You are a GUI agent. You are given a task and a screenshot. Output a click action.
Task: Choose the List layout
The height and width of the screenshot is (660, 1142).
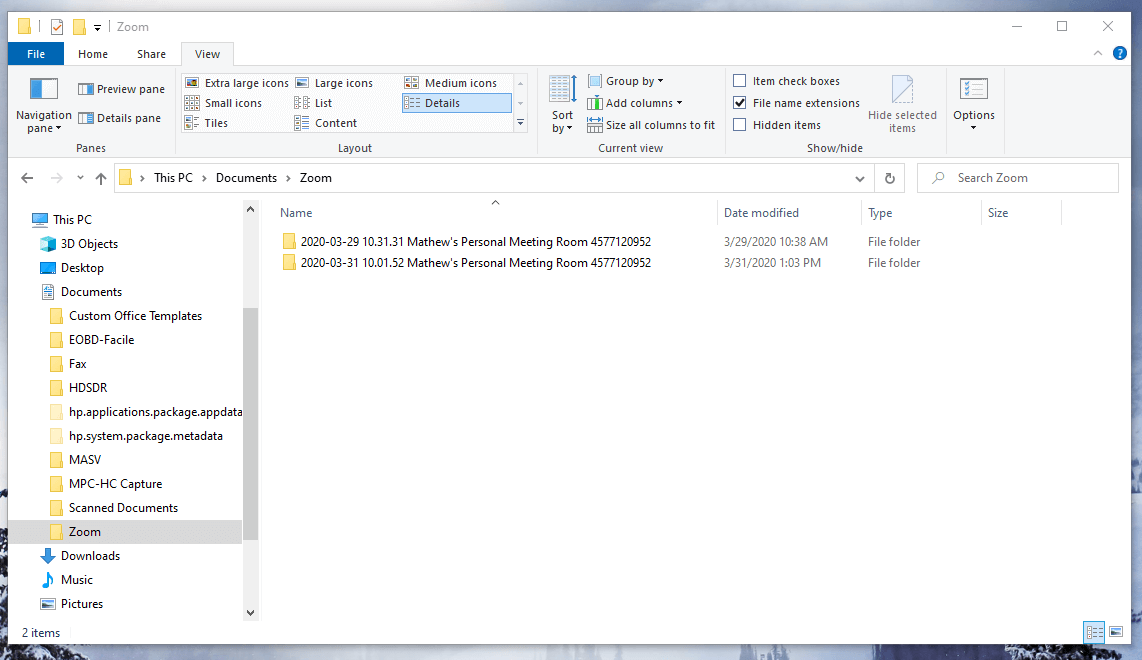314,103
